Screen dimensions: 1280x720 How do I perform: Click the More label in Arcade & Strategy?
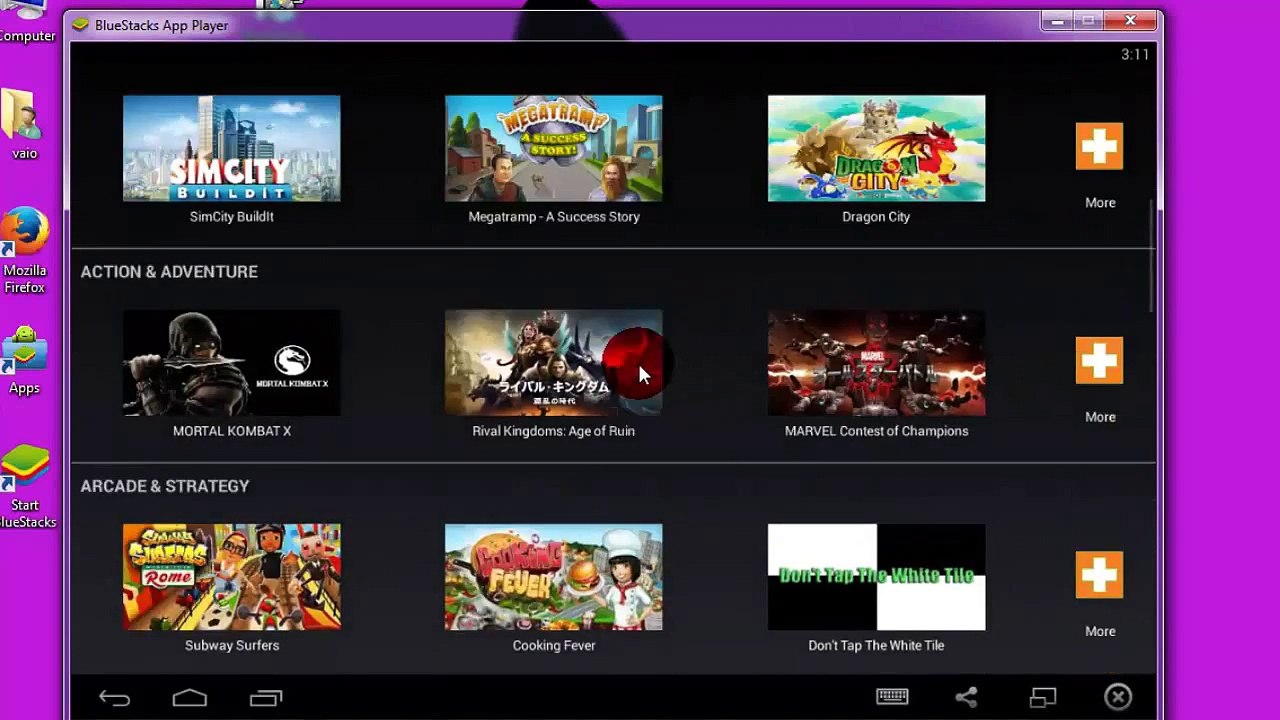tap(1100, 631)
